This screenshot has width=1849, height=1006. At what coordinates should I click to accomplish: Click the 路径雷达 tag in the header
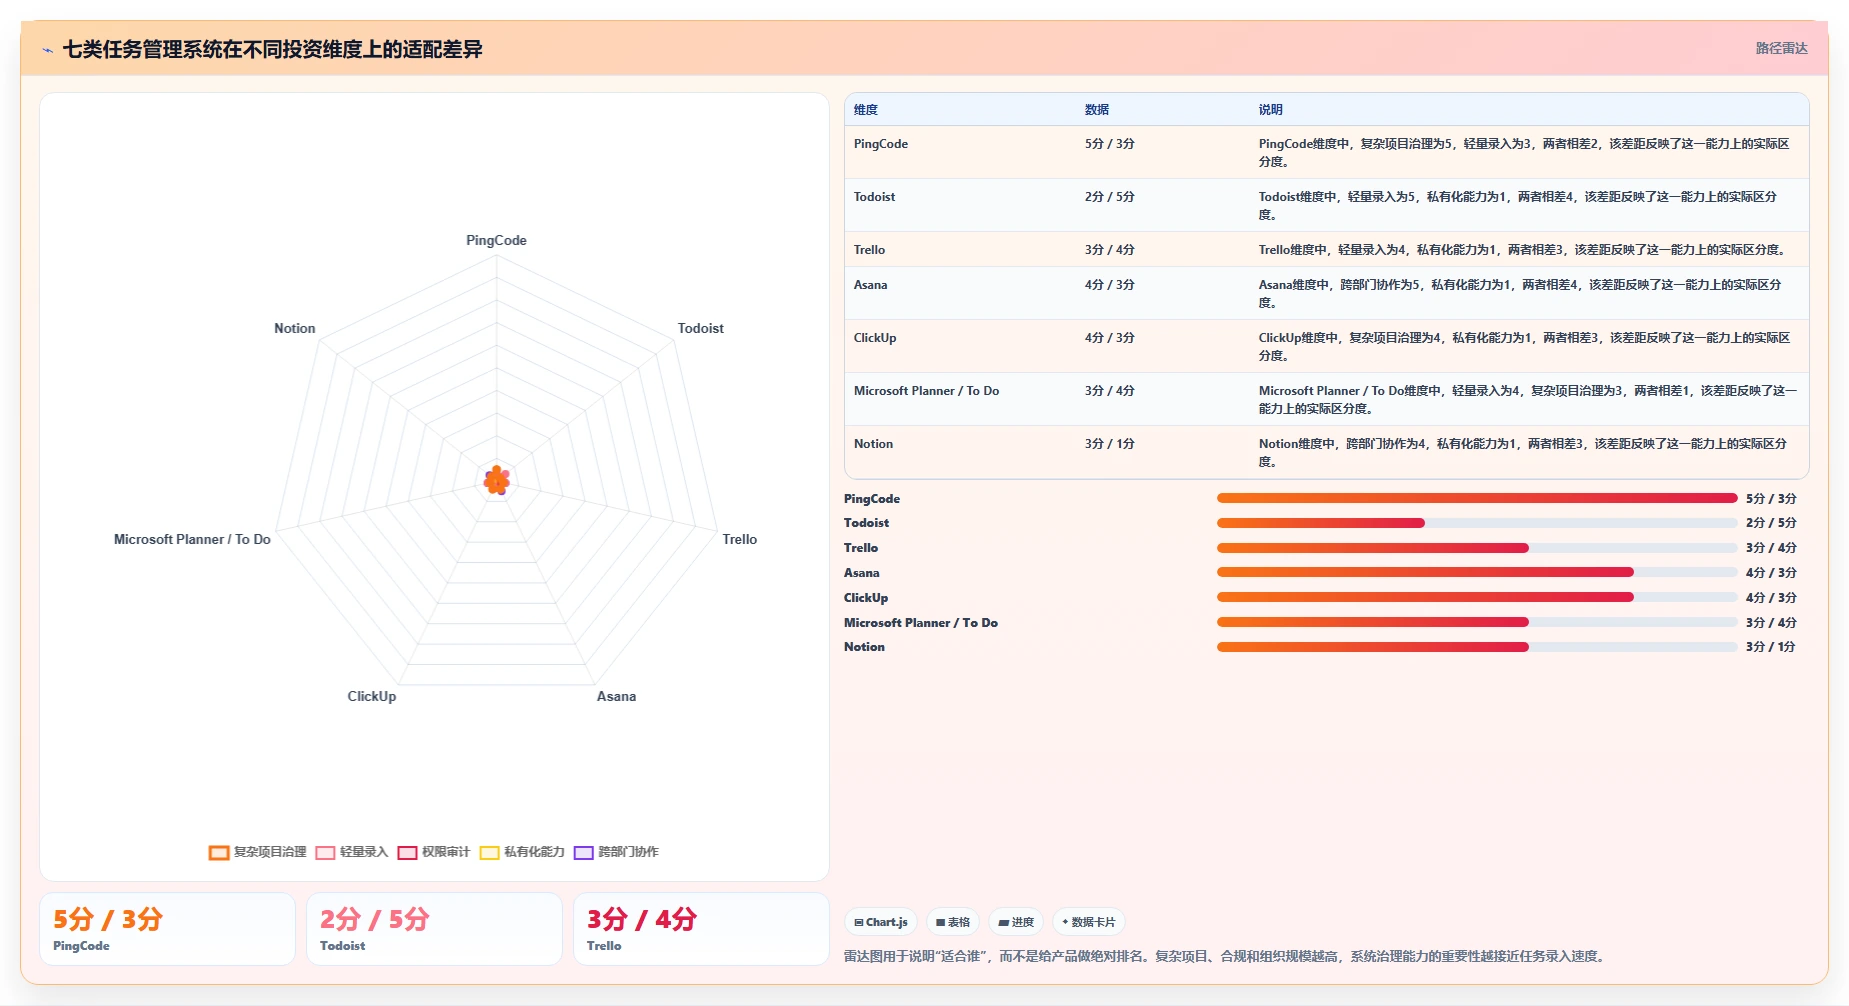pos(1781,48)
